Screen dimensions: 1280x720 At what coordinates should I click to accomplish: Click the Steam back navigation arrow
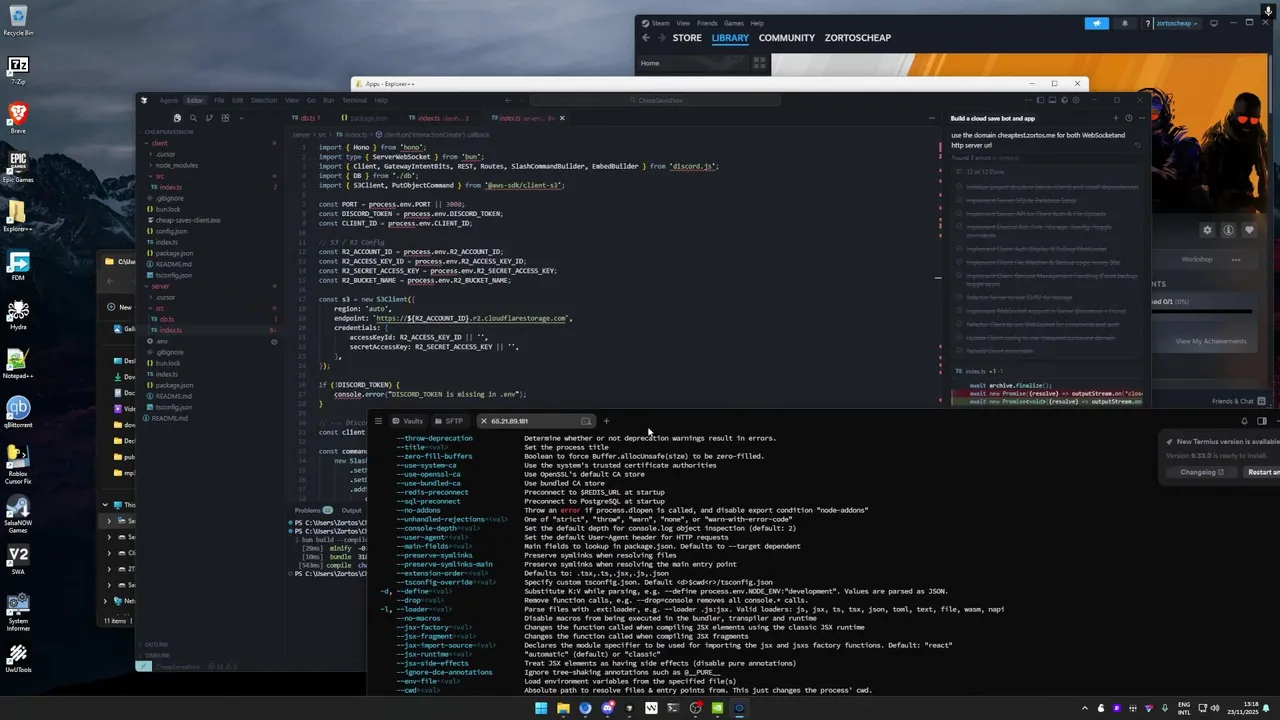646,38
